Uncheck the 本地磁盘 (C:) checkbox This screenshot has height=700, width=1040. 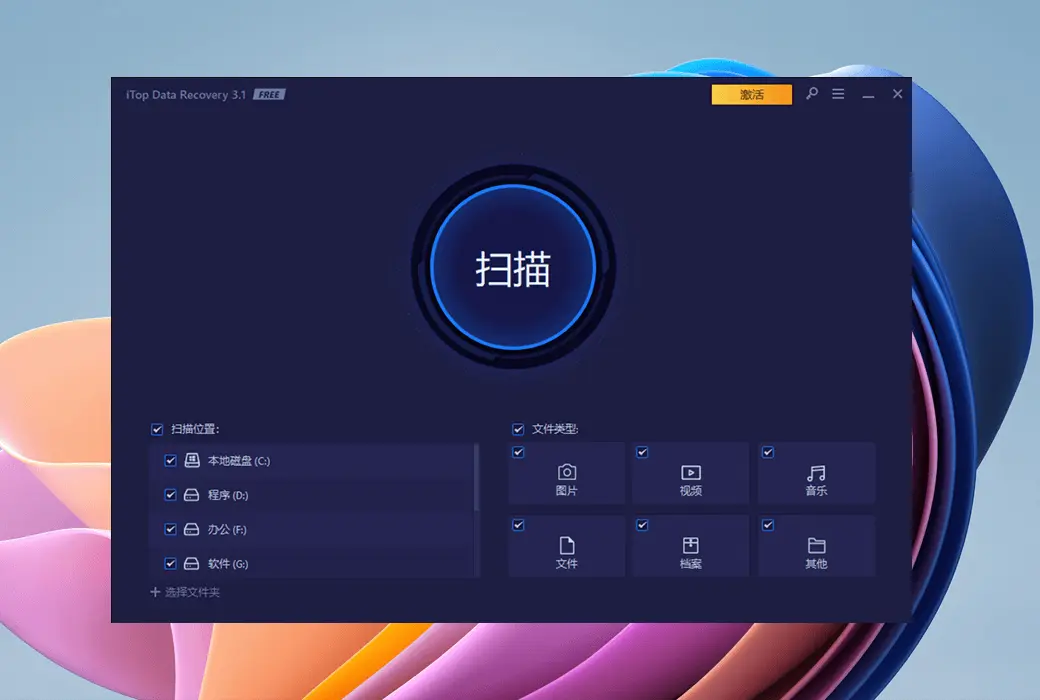[170, 460]
